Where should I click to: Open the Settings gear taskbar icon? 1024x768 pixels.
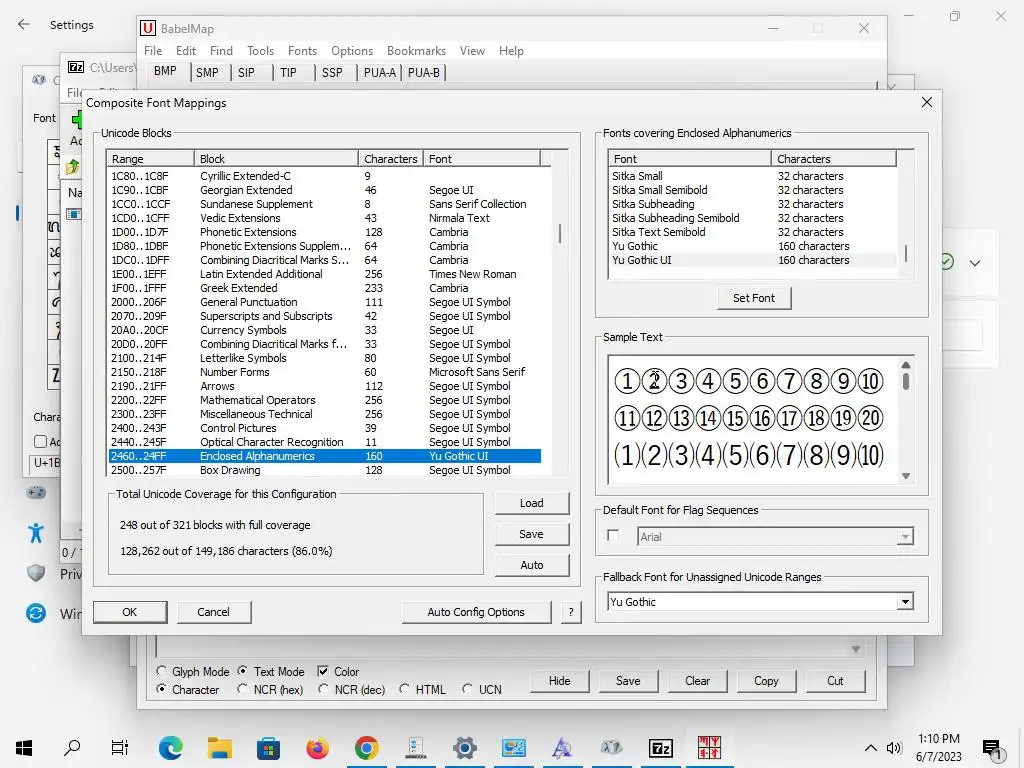[464, 748]
